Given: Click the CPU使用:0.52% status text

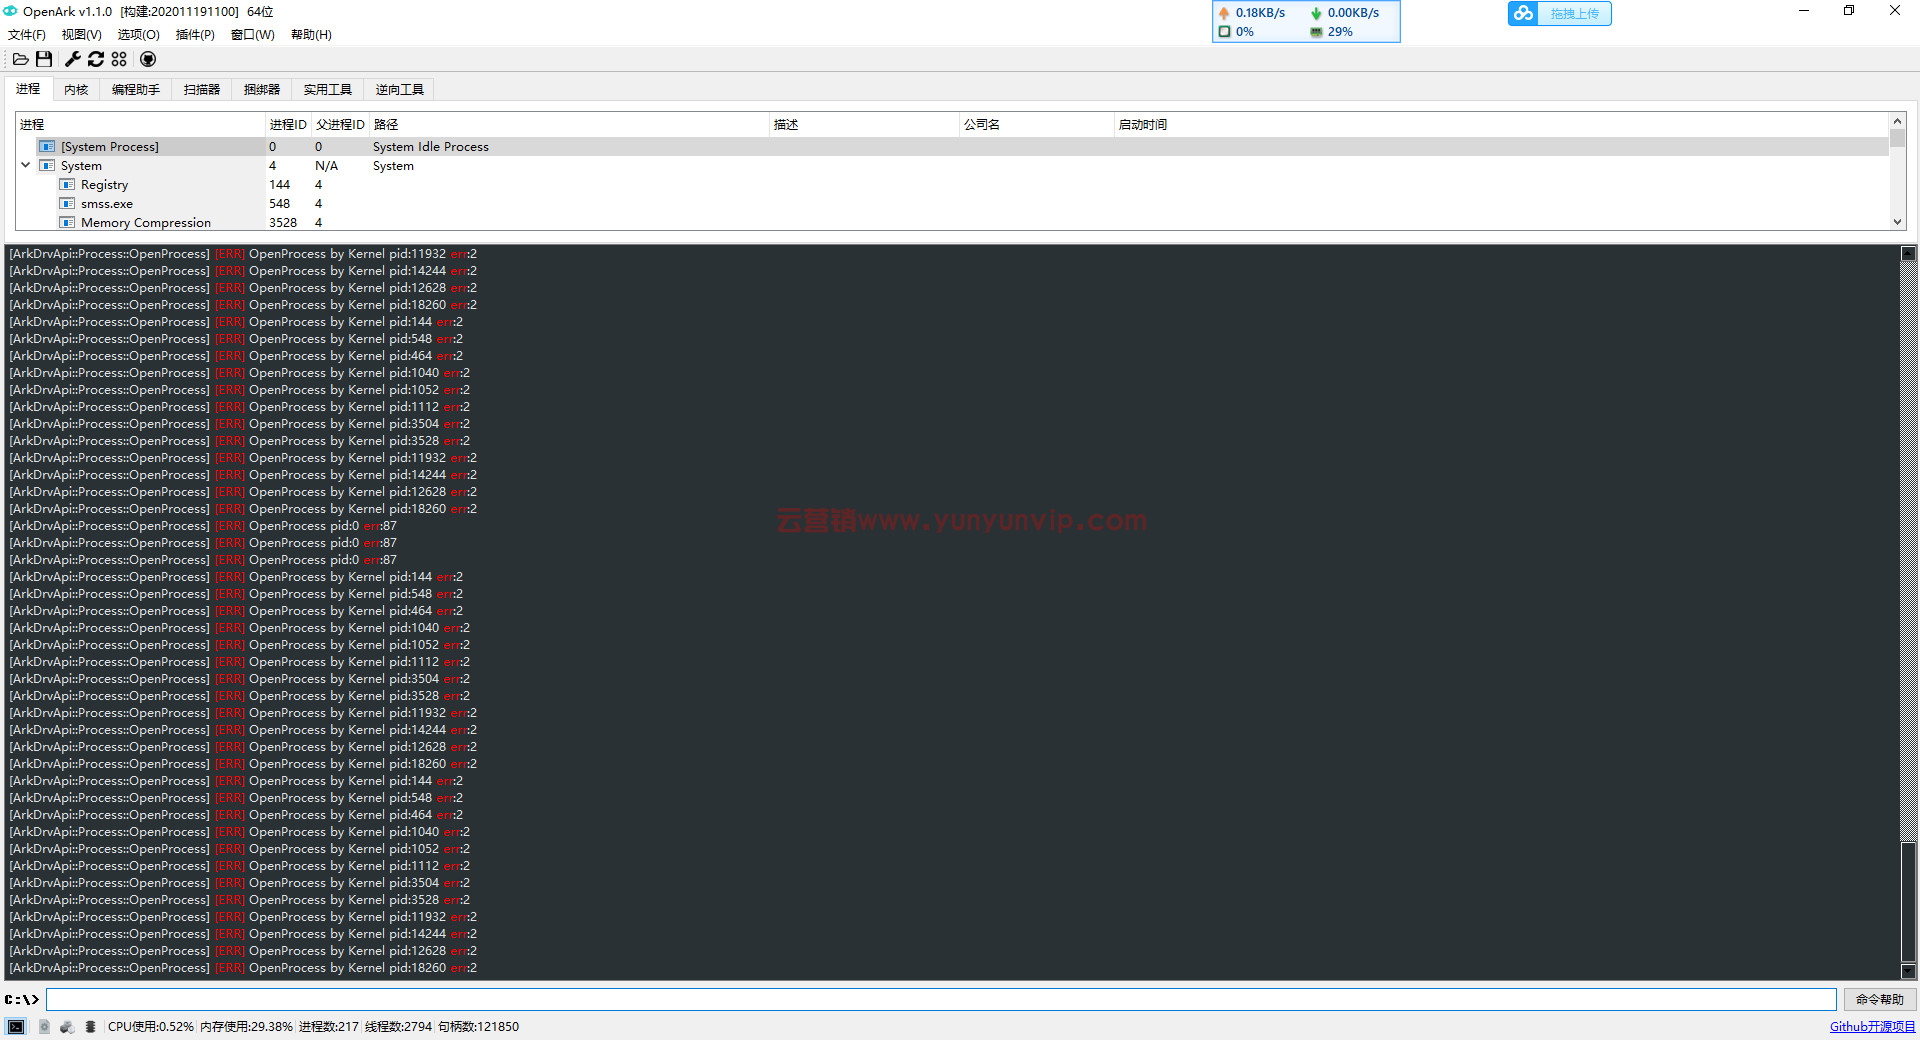Looking at the screenshot, I should pyautogui.click(x=151, y=1027).
